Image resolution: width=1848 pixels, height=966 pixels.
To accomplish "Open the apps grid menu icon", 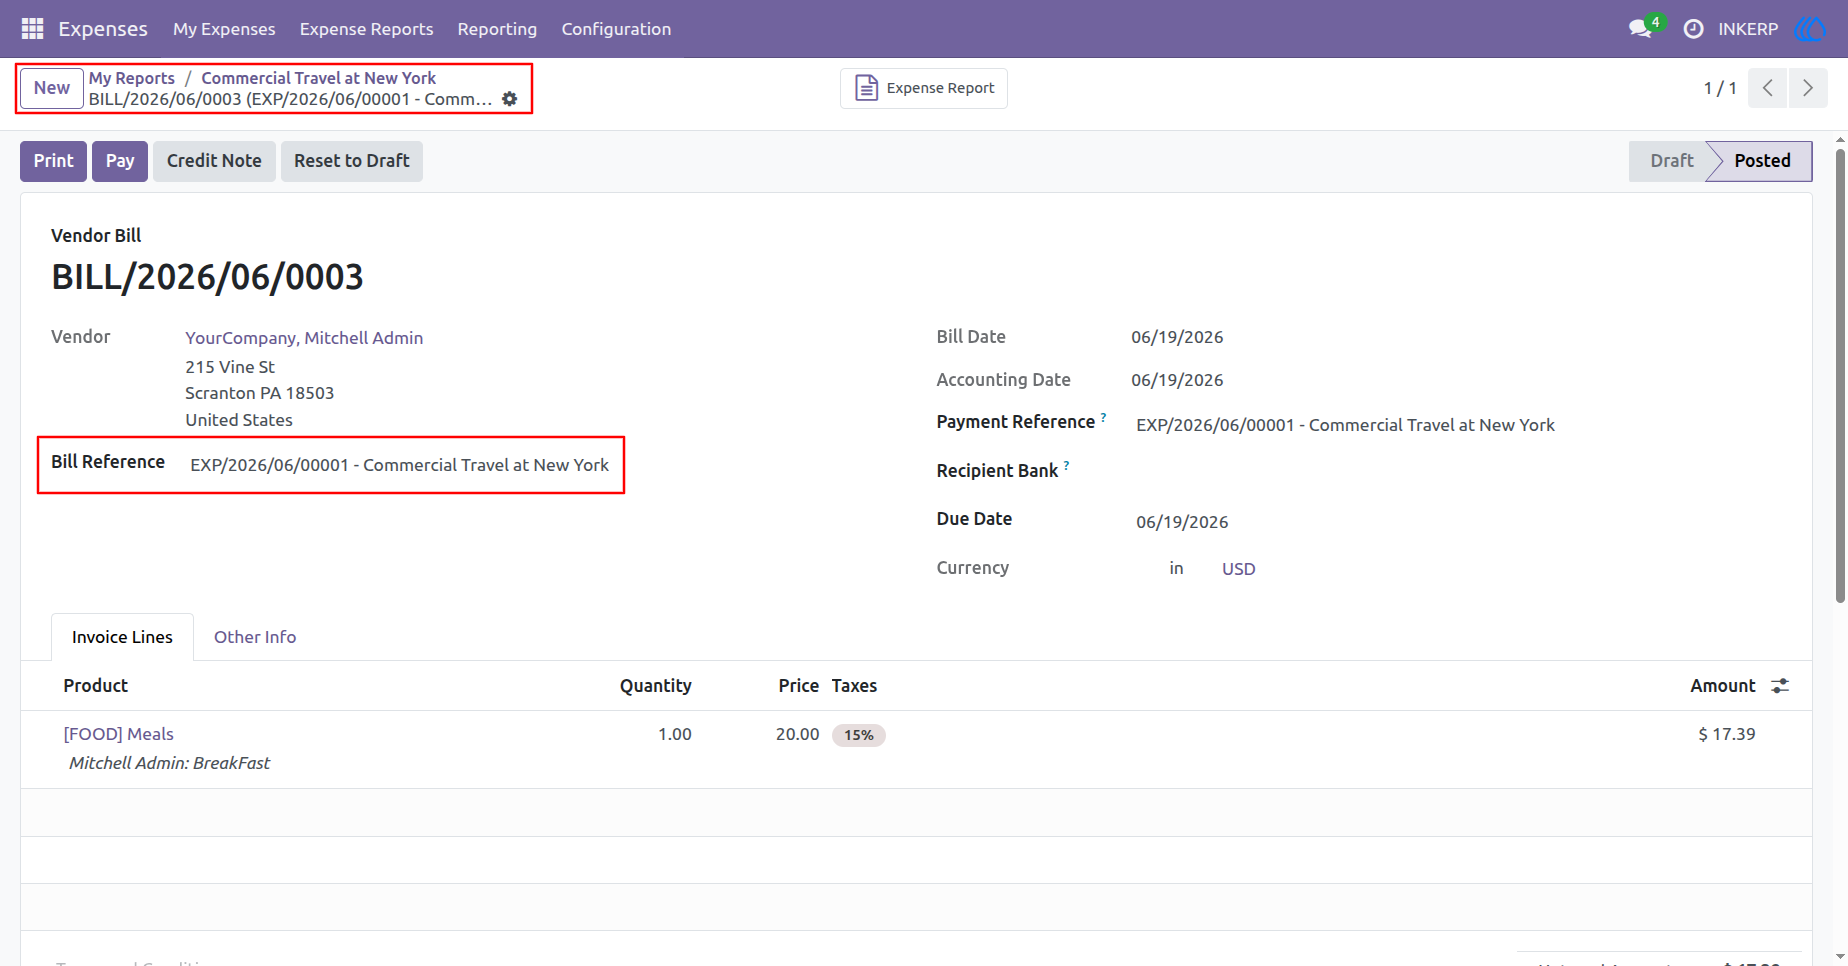I will pyautogui.click(x=32, y=29).
